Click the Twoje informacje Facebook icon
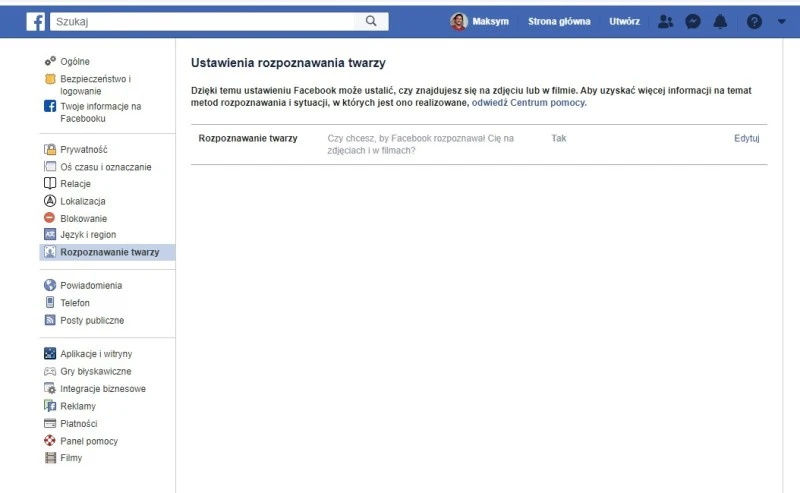800x493 pixels. (x=50, y=106)
